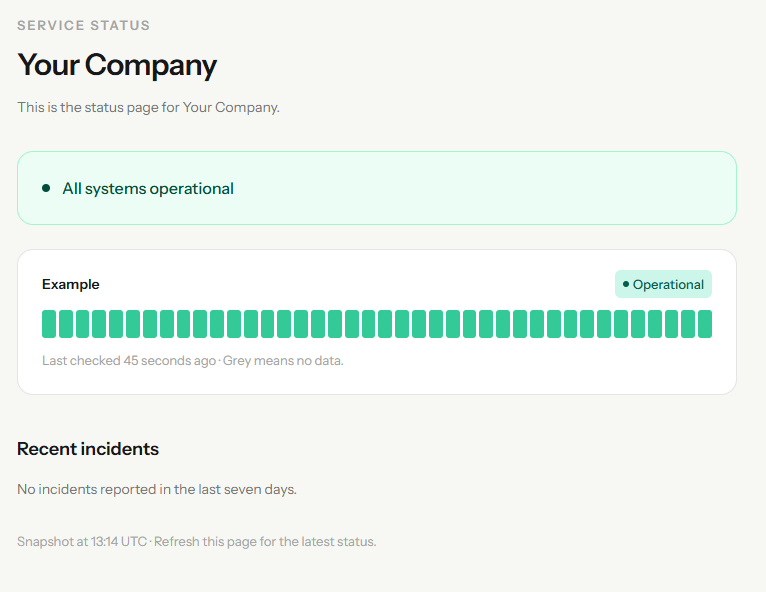Click the Example service name
This screenshot has width=766, height=592.
click(x=70, y=284)
